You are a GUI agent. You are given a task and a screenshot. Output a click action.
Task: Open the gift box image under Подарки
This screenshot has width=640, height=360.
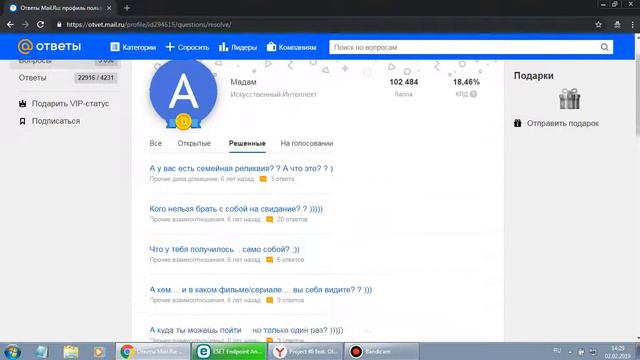[569, 99]
